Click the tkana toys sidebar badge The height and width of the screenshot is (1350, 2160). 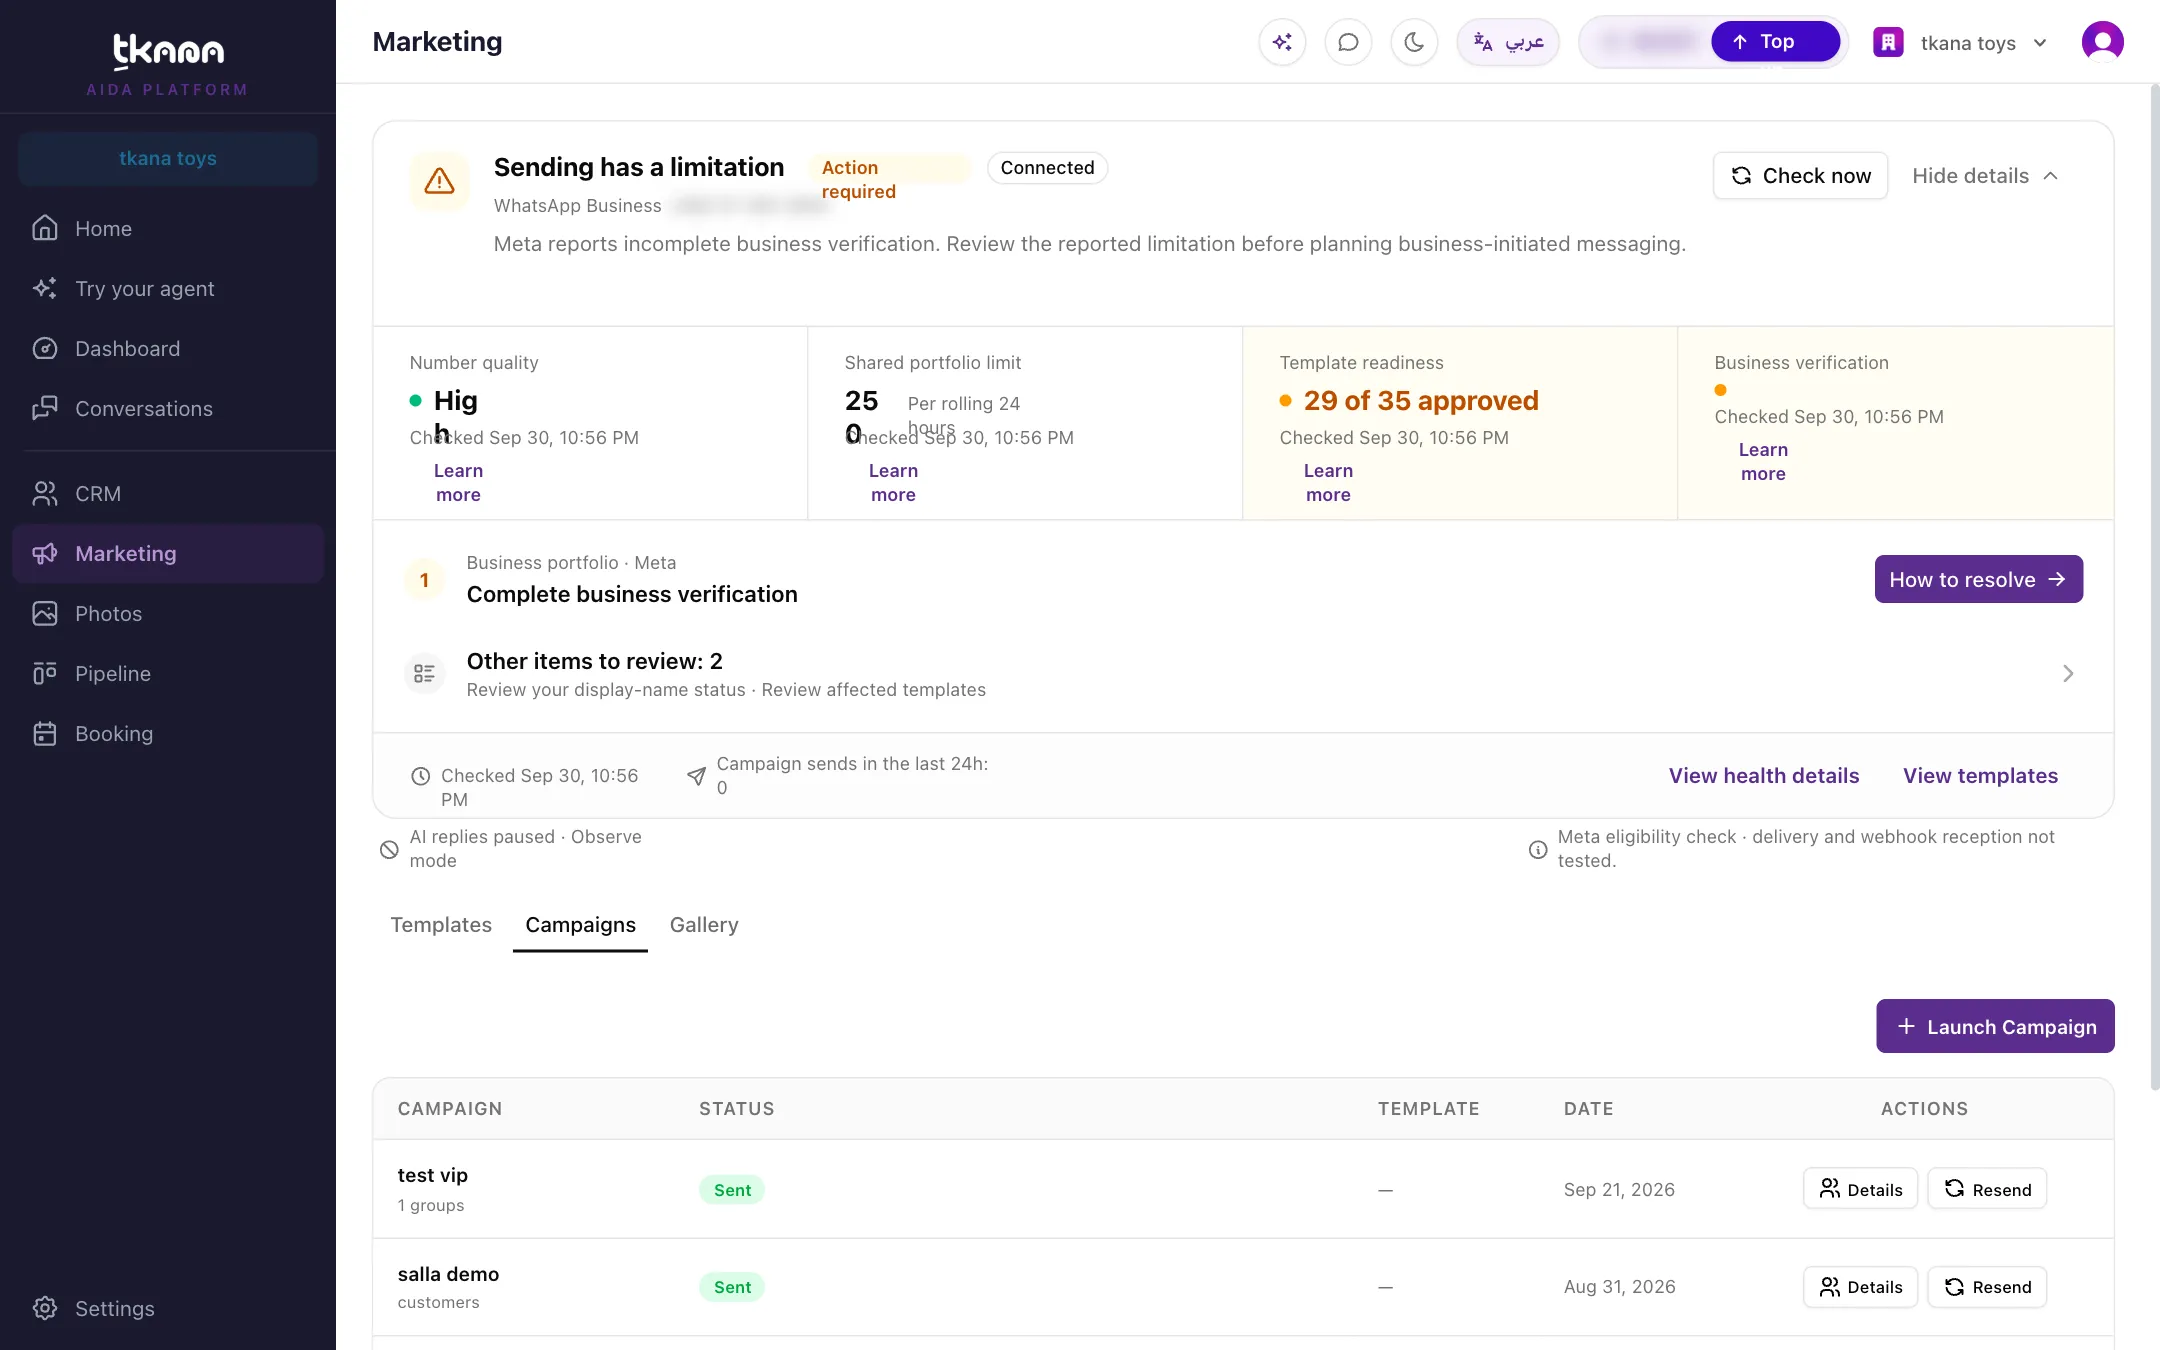click(x=168, y=159)
